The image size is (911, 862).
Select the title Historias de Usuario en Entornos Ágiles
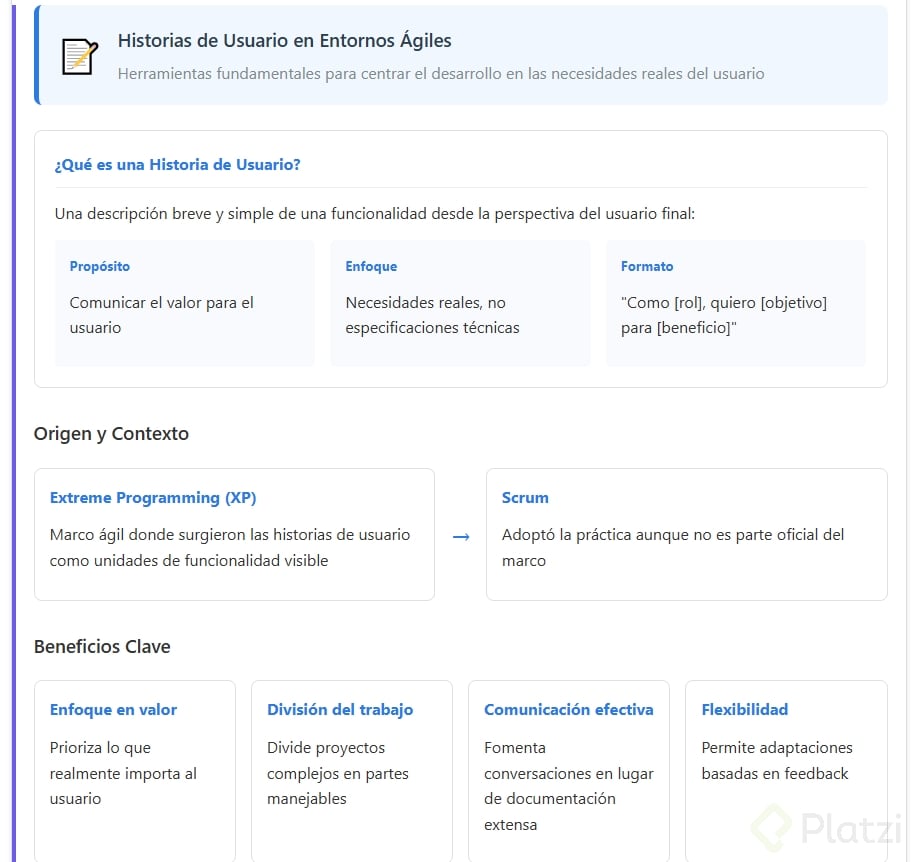284,41
